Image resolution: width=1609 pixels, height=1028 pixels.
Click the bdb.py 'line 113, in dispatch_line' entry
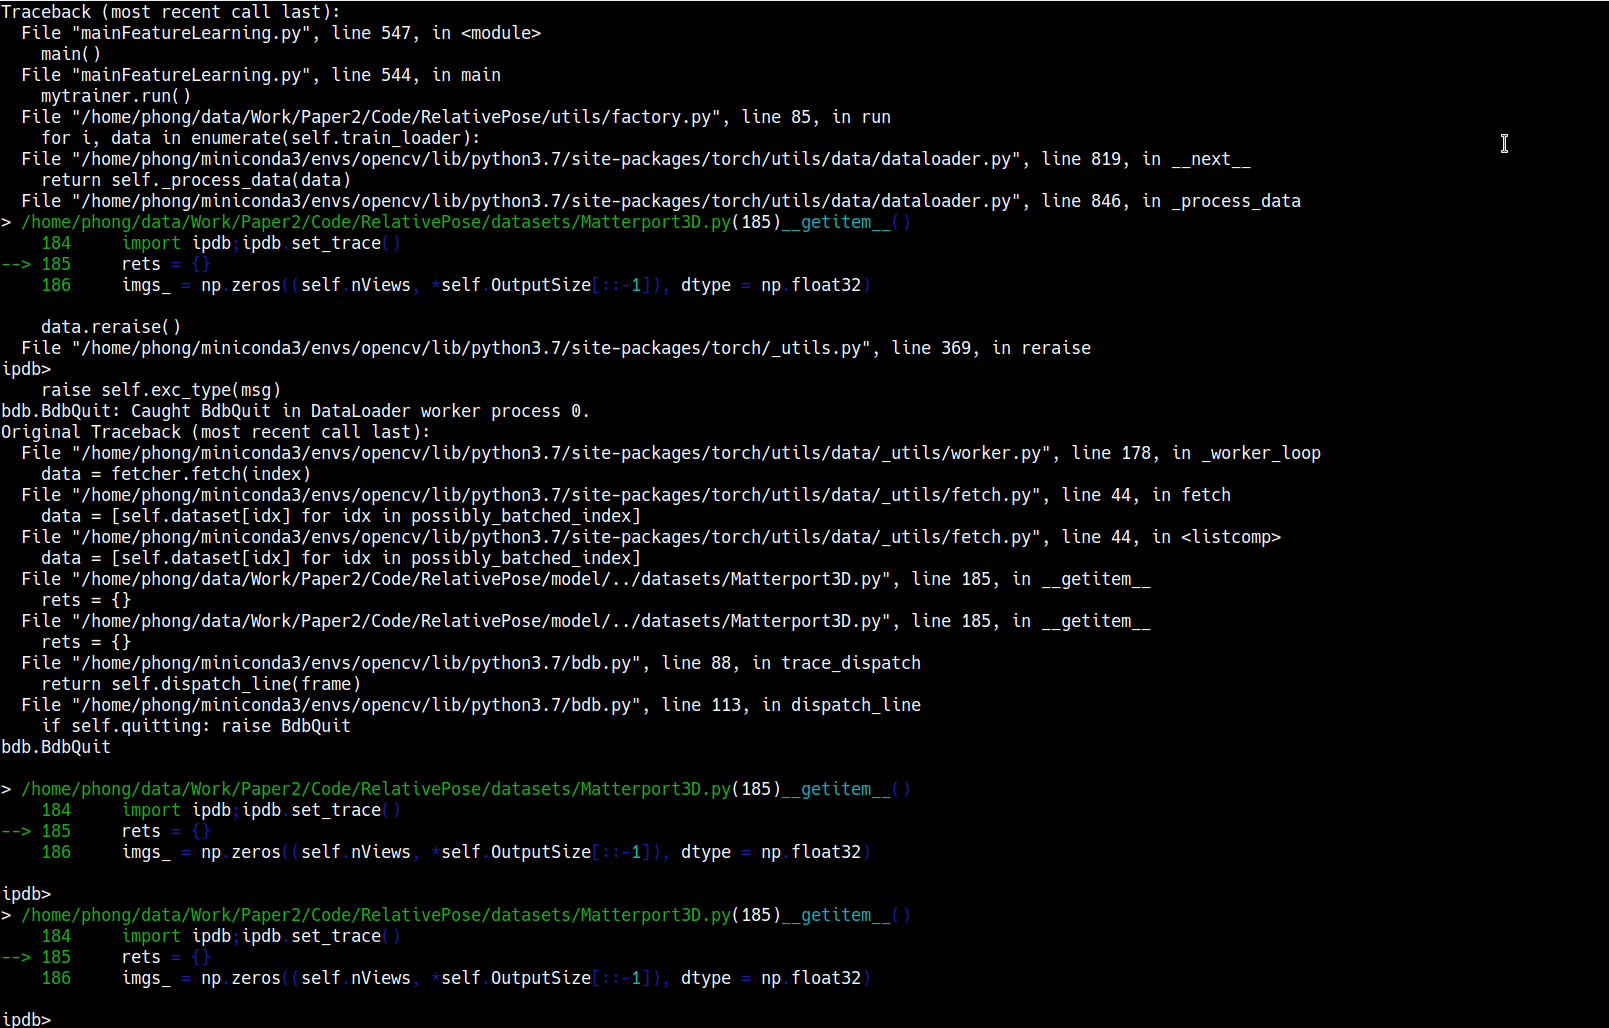pyautogui.click(x=471, y=705)
